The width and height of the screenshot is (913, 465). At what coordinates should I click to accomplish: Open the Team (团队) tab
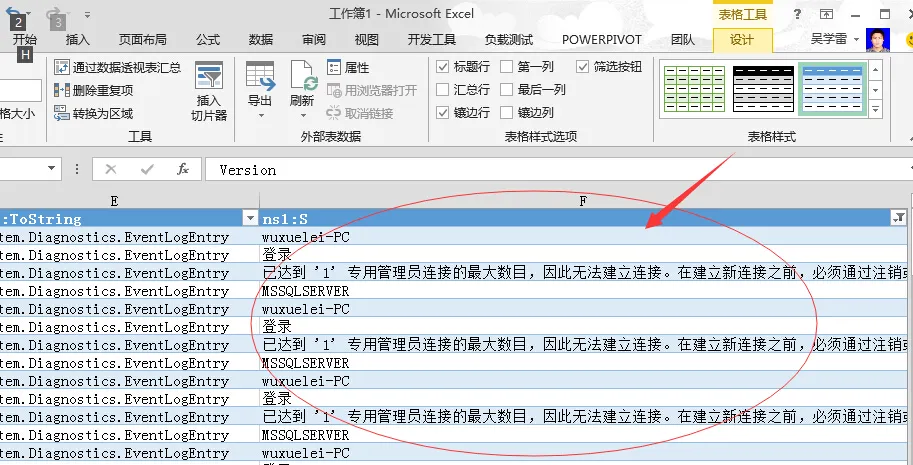tap(682, 40)
